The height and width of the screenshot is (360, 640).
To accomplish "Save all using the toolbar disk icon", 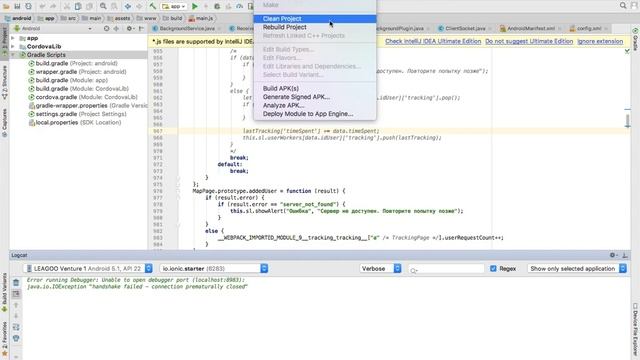I will pyautogui.click(x=17, y=6).
